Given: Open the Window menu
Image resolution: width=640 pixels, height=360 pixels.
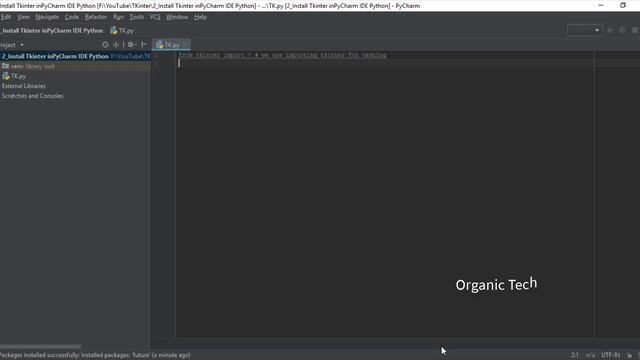Looking at the screenshot, I should [x=177, y=17].
